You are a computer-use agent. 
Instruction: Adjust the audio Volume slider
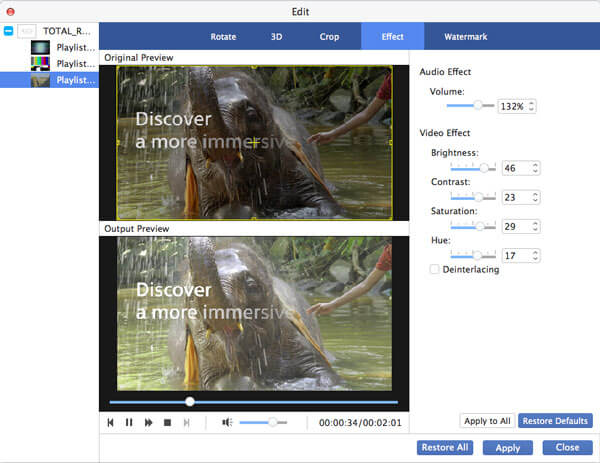click(470, 106)
